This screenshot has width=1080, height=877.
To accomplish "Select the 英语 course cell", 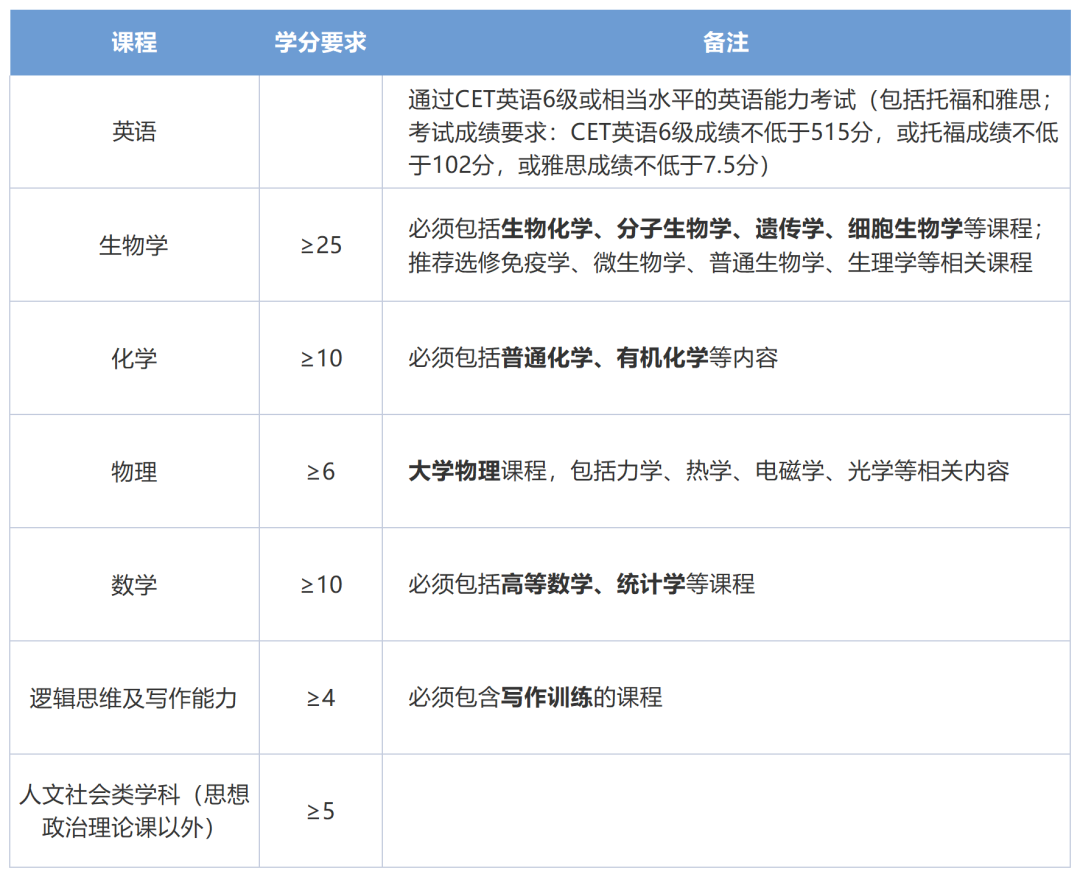I will point(134,132).
